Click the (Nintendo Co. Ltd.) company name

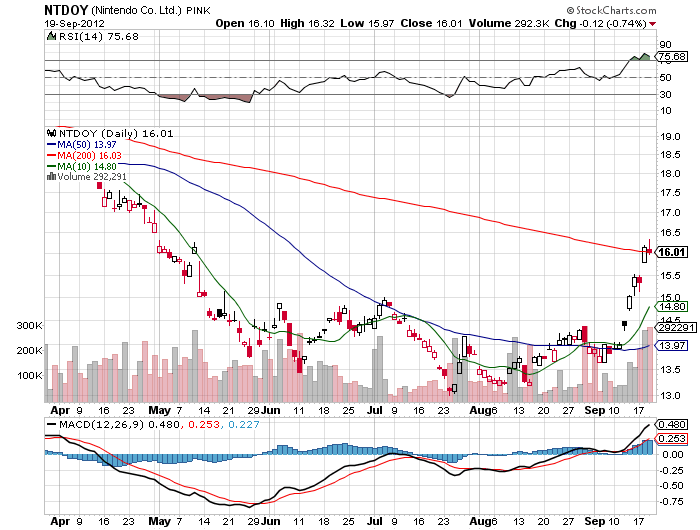click(137, 10)
